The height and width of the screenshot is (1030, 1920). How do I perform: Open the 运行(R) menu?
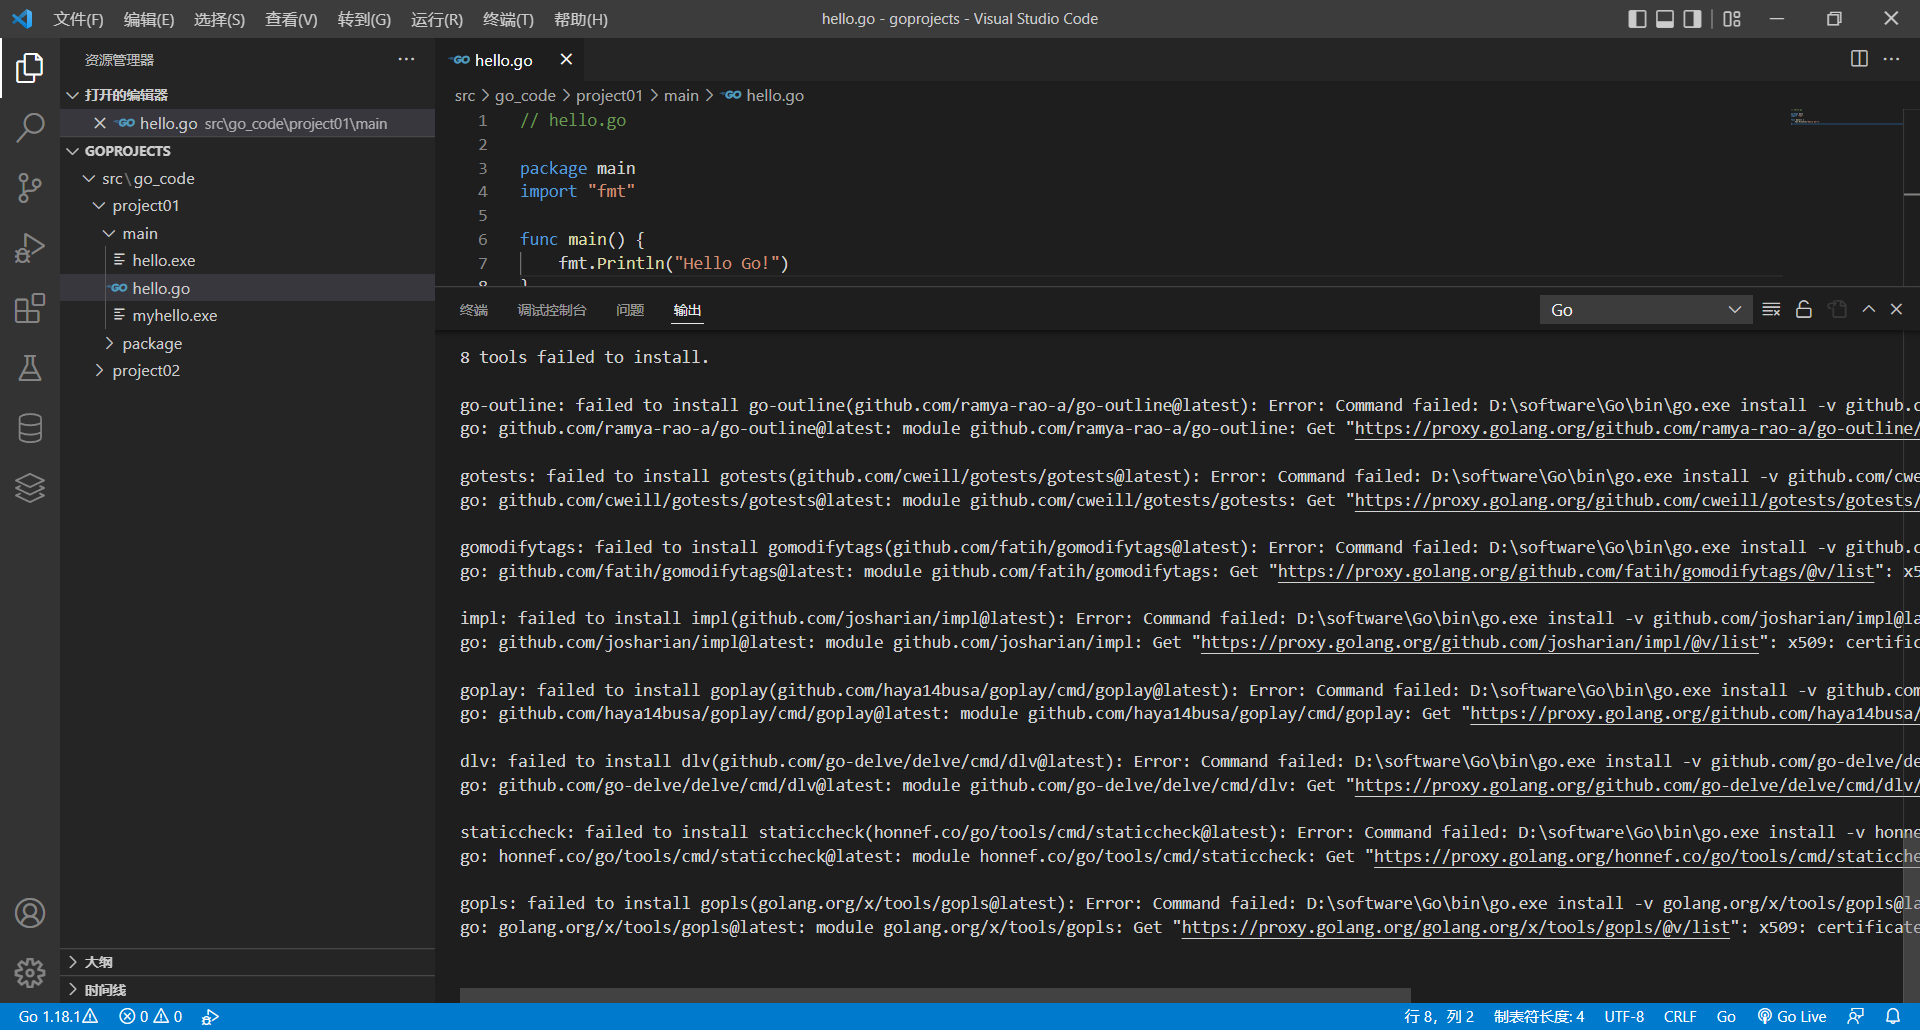pos(437,19)
